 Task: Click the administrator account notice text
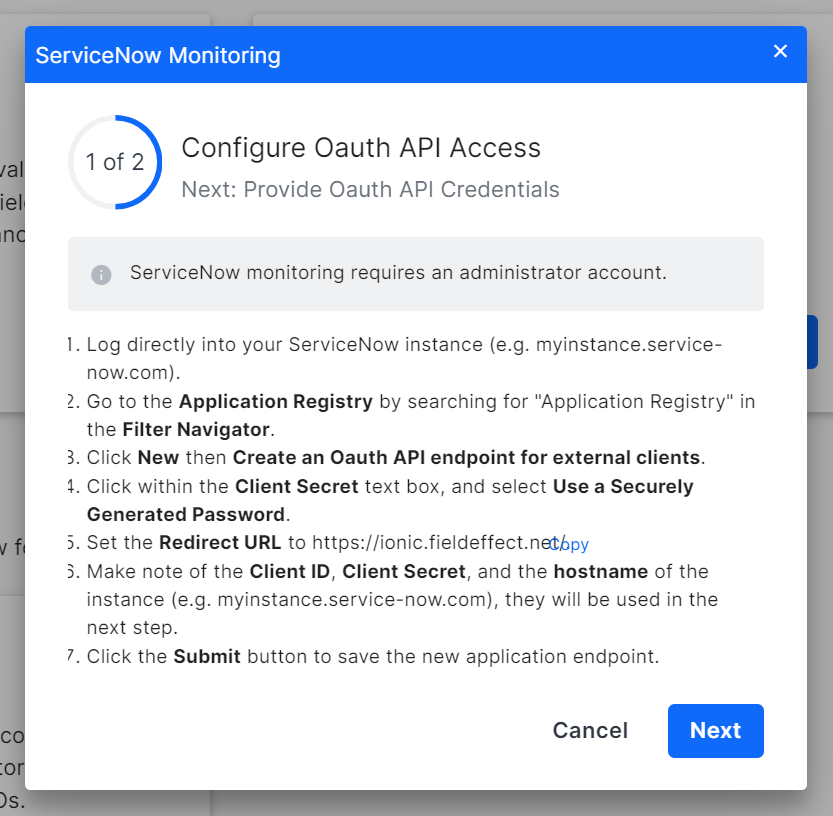[x=398, y=273]
